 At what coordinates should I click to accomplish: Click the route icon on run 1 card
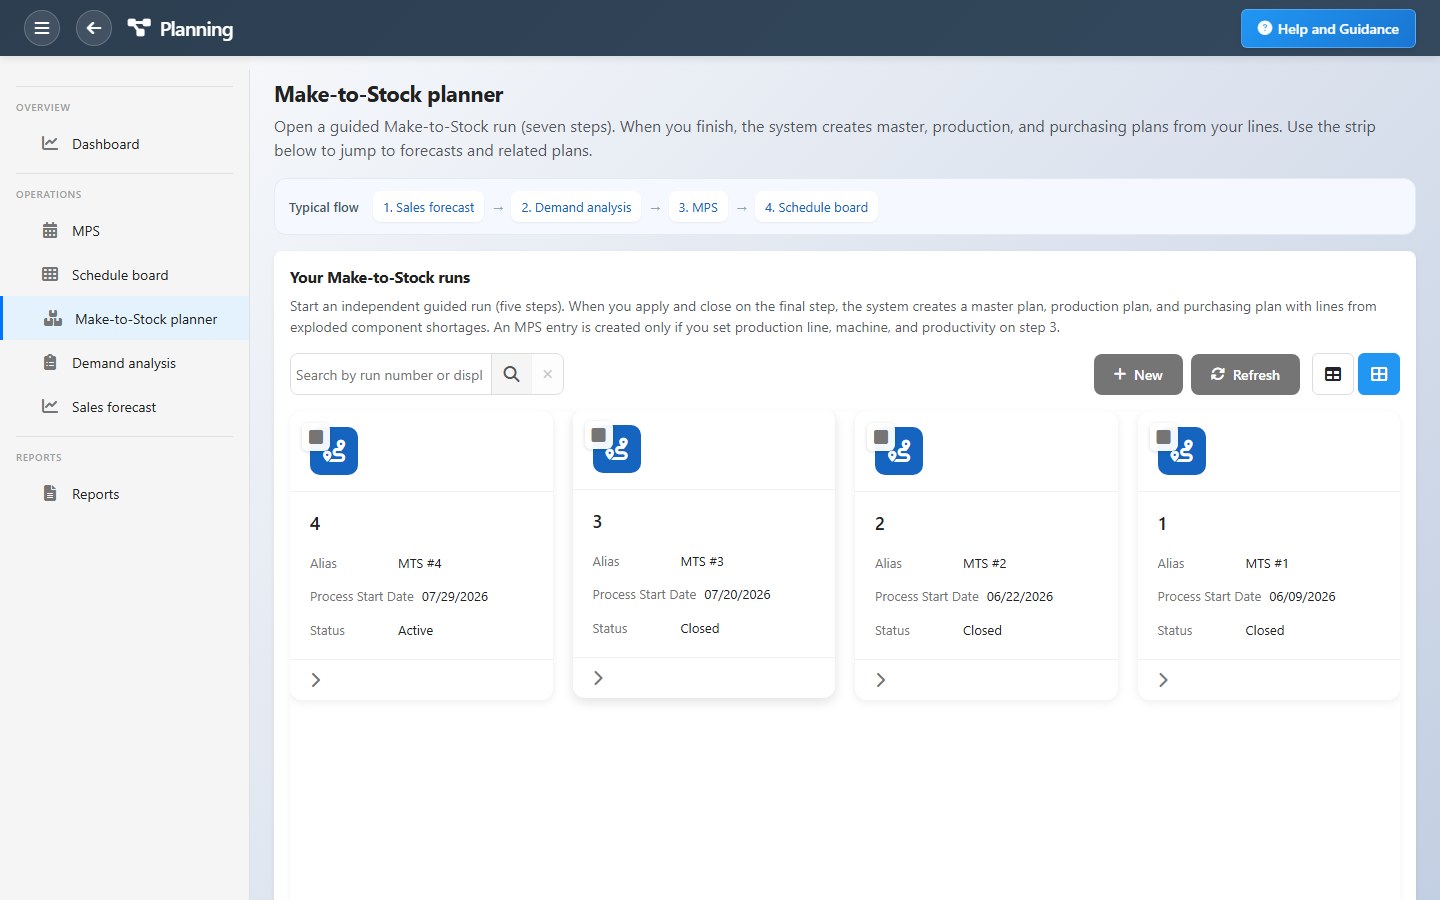pyautogui.click(x=1182, y=451)
